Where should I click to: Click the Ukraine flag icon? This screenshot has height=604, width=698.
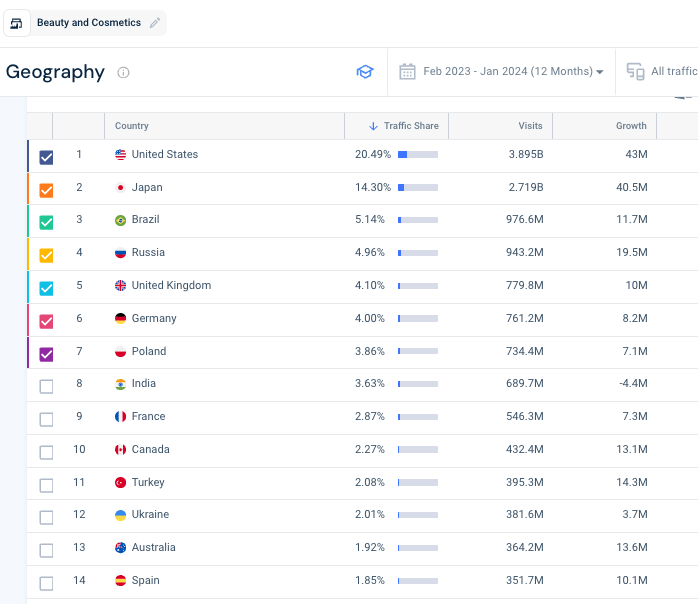tap(120, 515)
